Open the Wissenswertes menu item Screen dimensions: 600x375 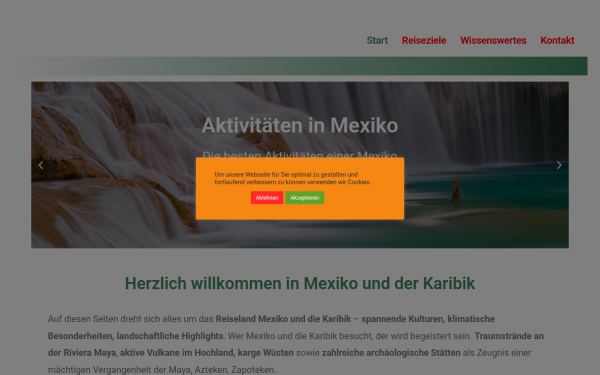click(493, 40)
